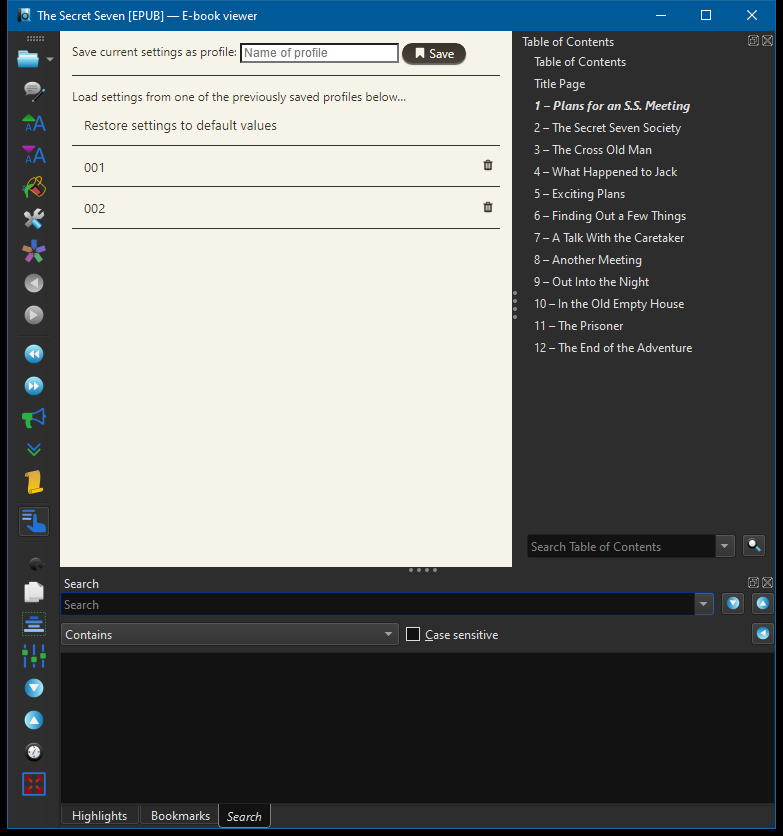
Task: Load saved profile 001
Action: [286, 167]
